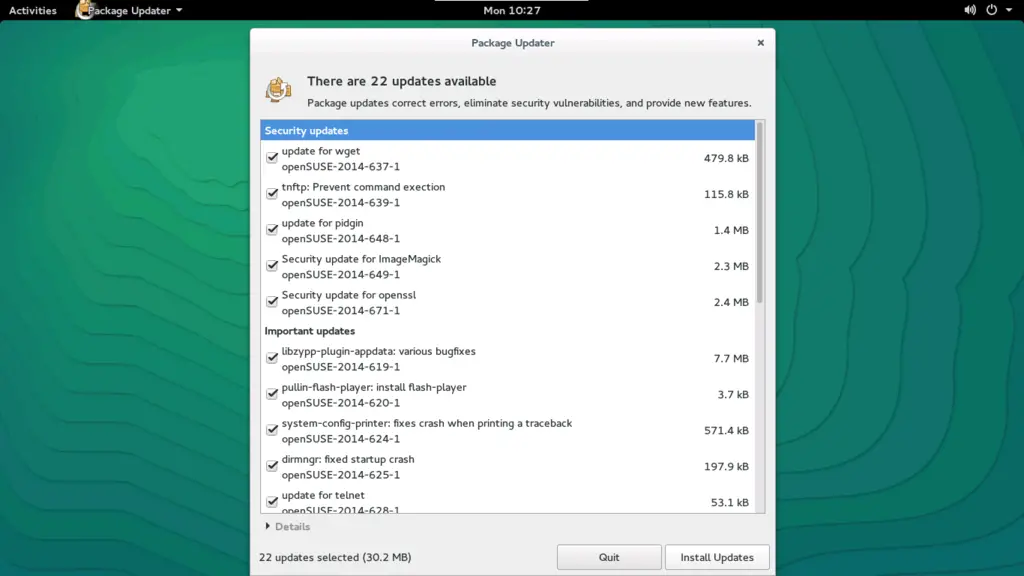The width and height of the screenshot is (1024, 576).
Task: Click the 'update for telnet' row text
Action: (x=323, y=495)
